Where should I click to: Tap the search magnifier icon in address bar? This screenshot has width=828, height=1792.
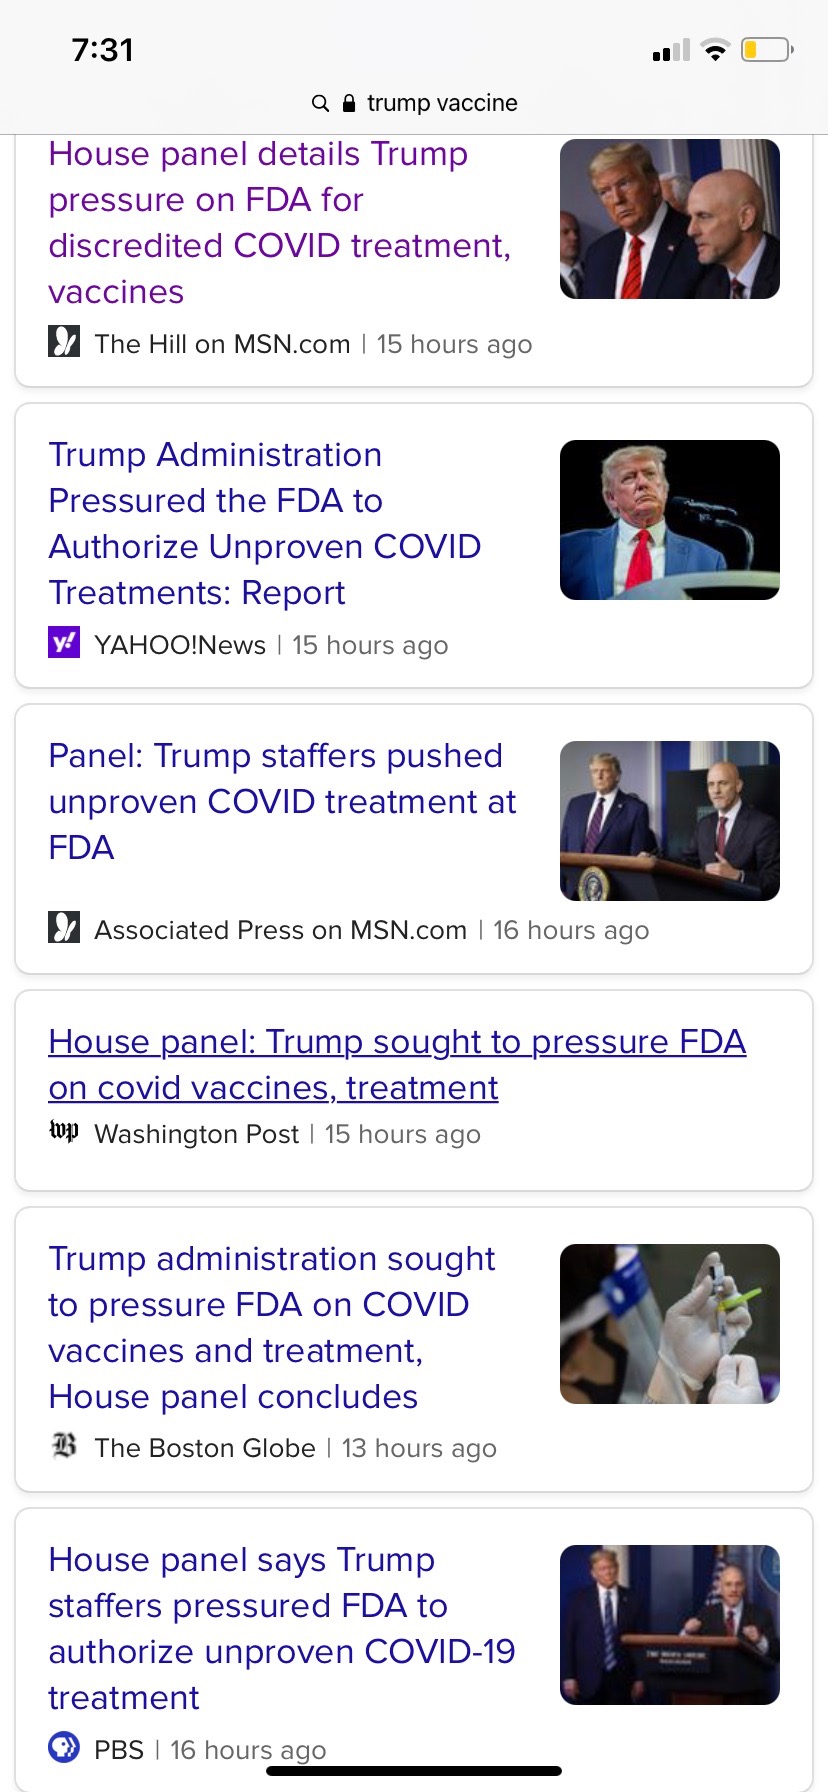coord(320,103)
